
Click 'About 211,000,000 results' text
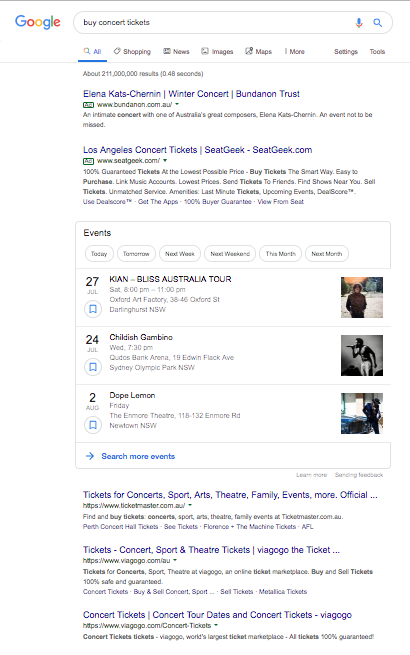(x=120, y=74)
